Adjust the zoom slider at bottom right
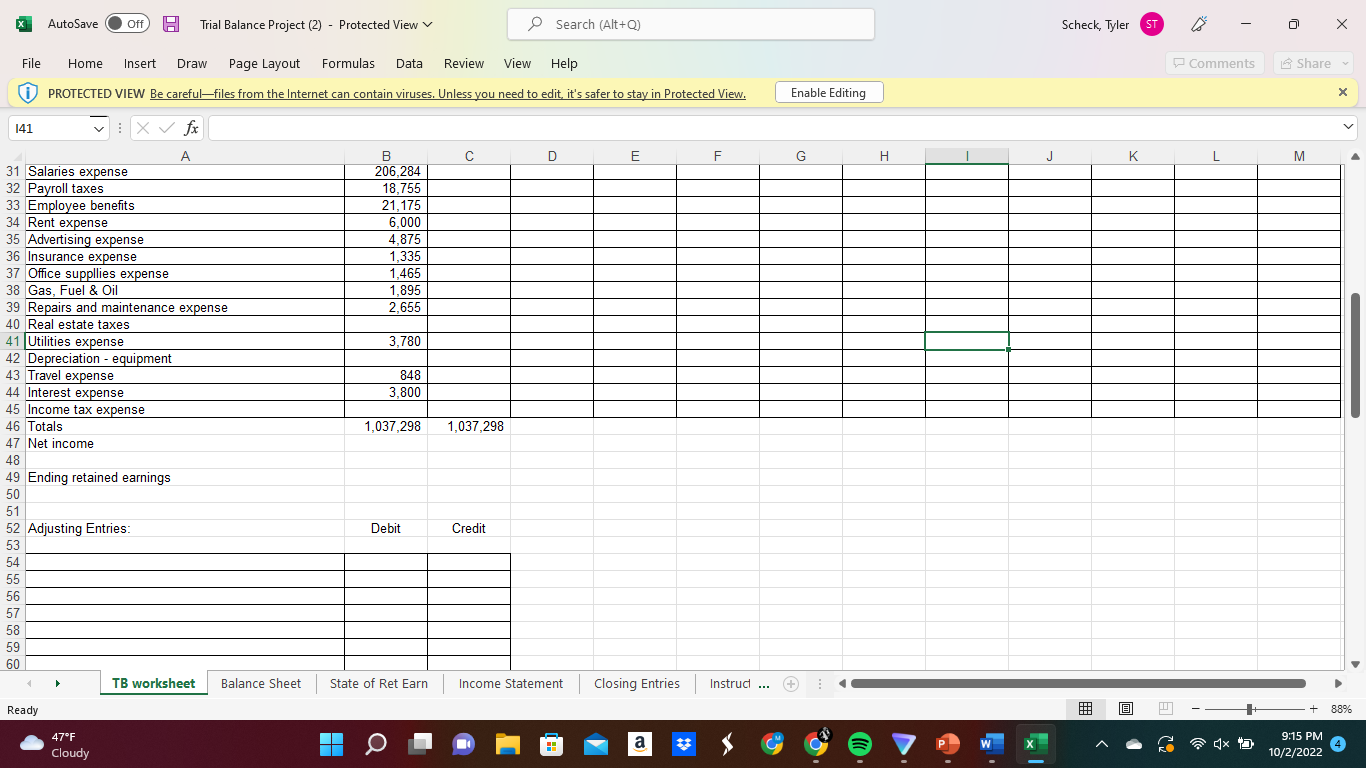Screen dimensions: 1366x768 [1250, 708]
